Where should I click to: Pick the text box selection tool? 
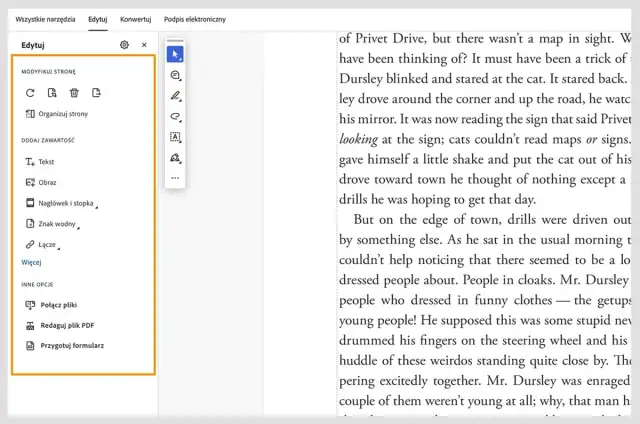(175, 137)
